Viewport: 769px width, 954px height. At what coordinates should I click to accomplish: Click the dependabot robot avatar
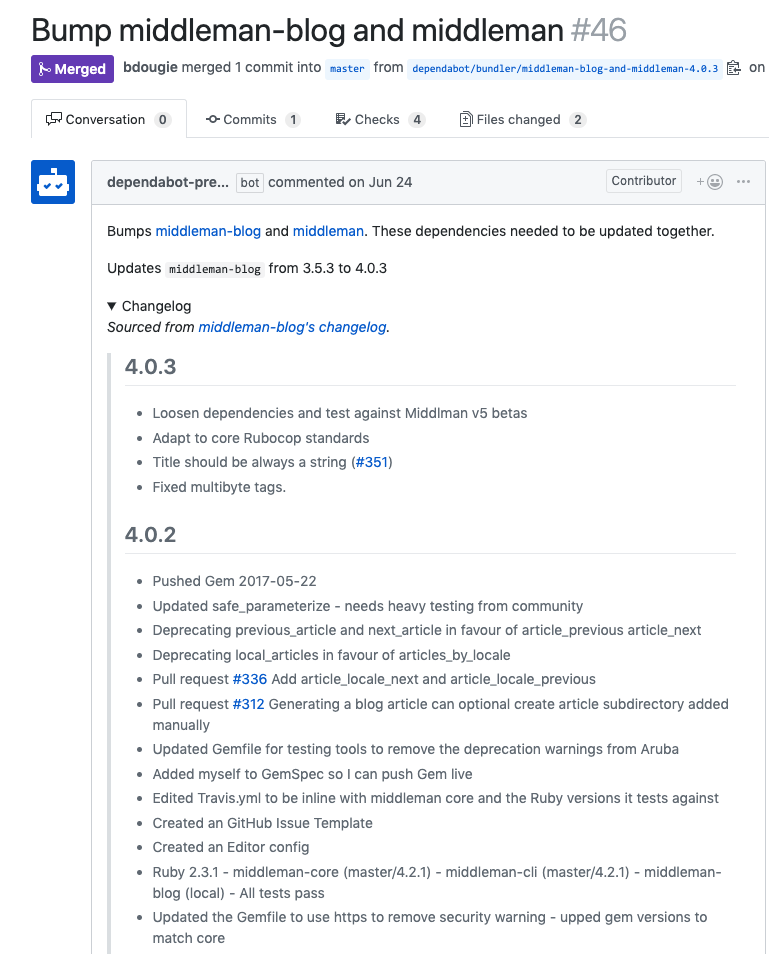[53, 182]
